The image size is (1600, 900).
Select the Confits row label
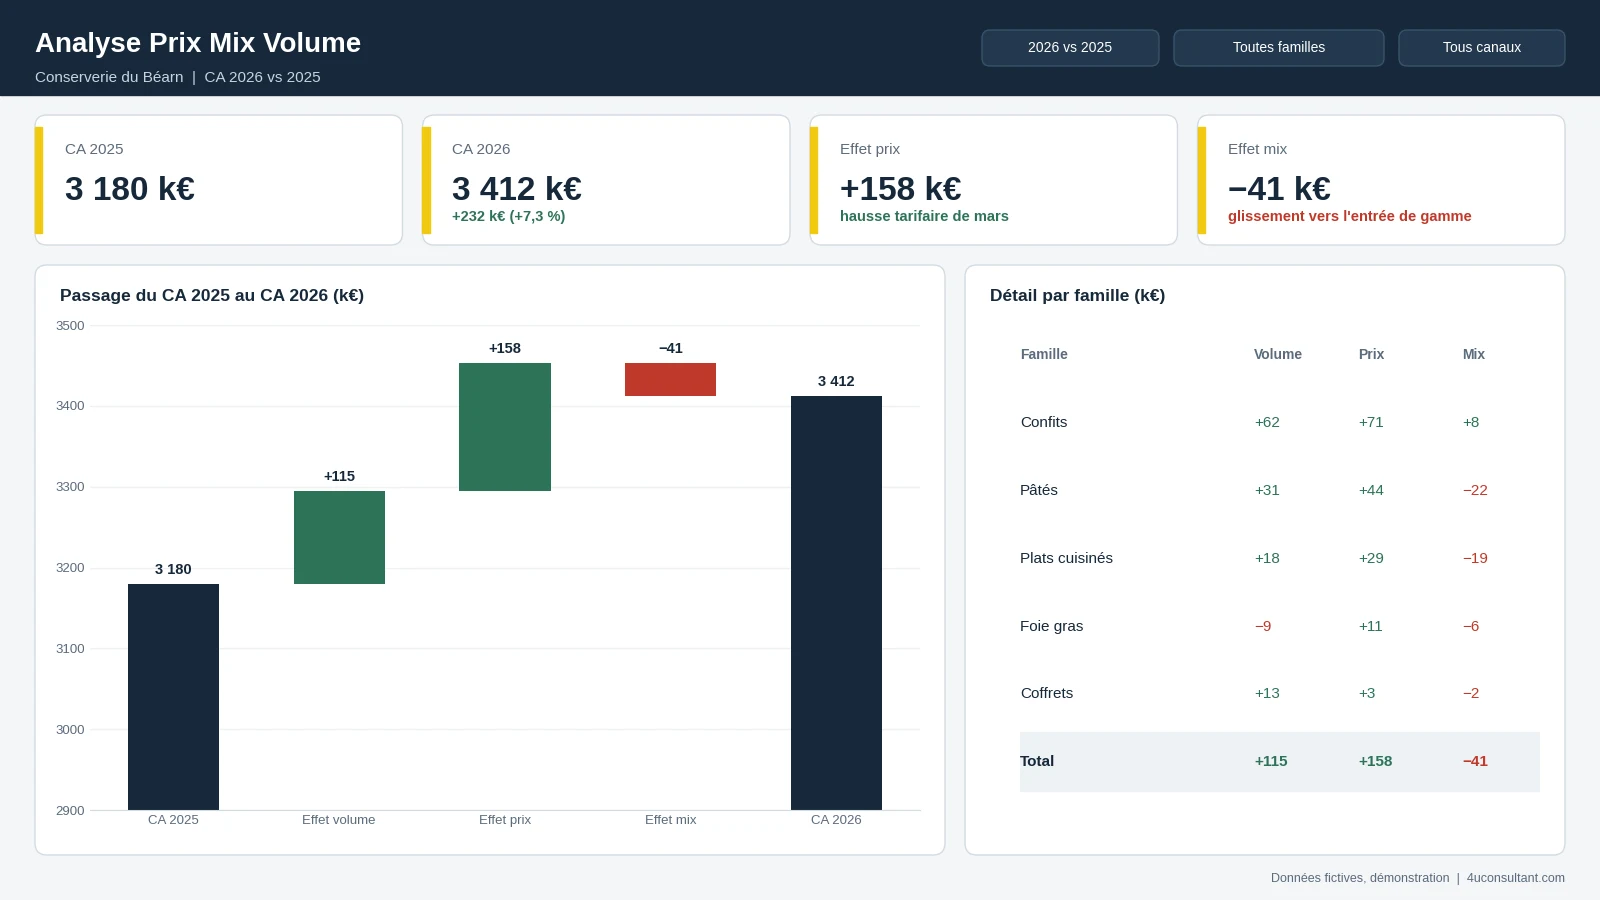[x=1044, y=422]
